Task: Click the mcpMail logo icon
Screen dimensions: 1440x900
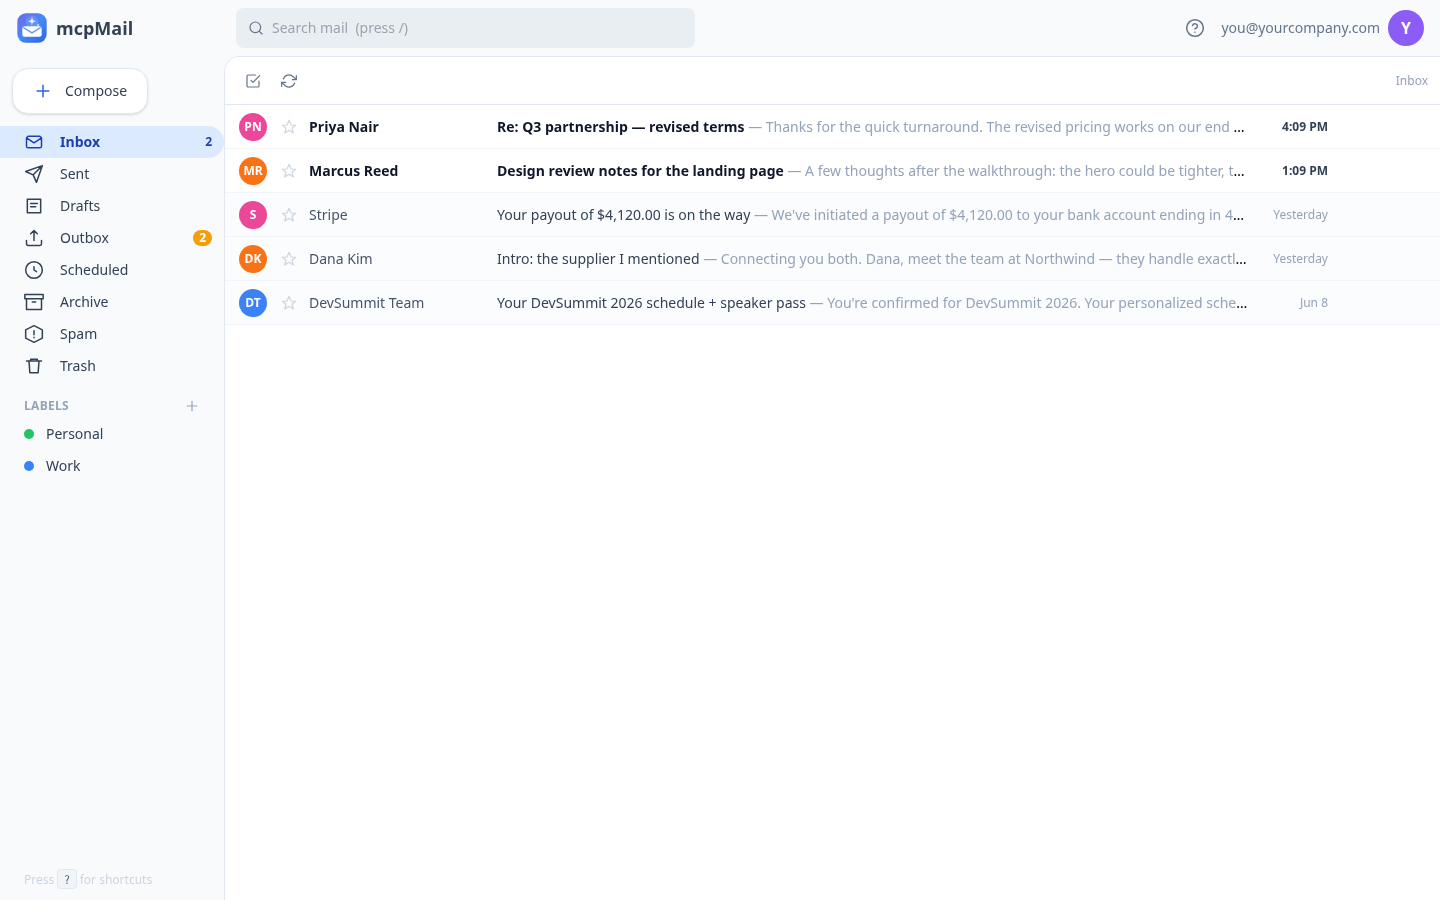Action: pos(32,28)
